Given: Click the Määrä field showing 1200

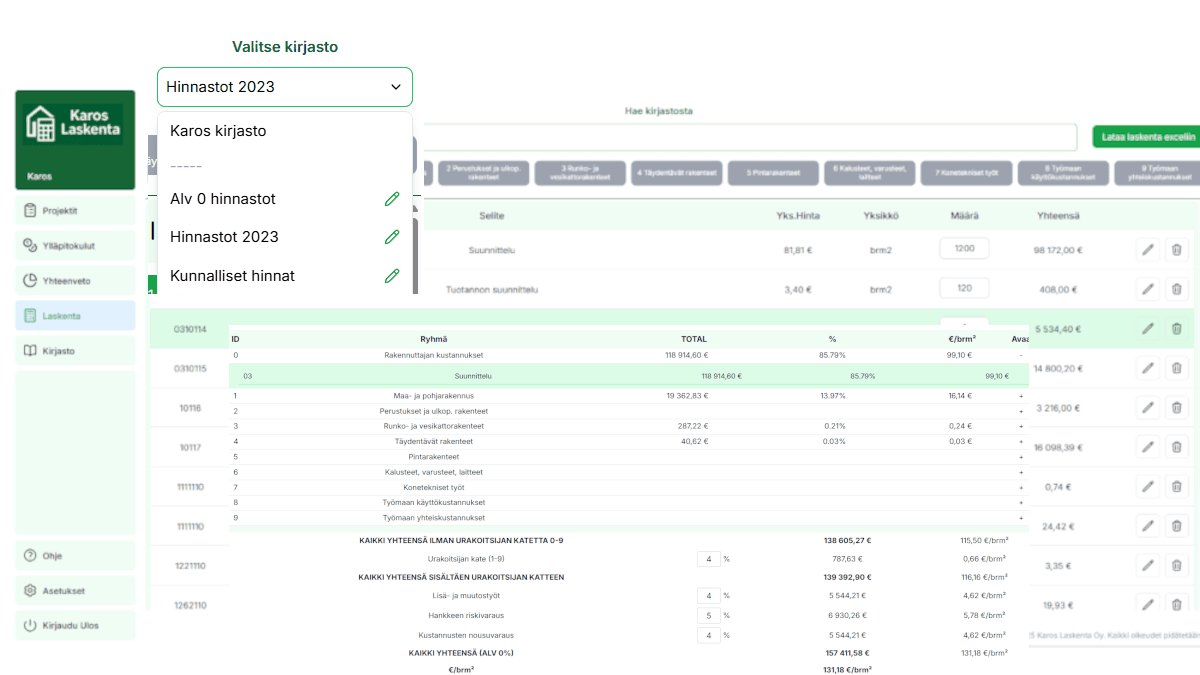Looking at the screenshot, I should click(x=964, y=249).
